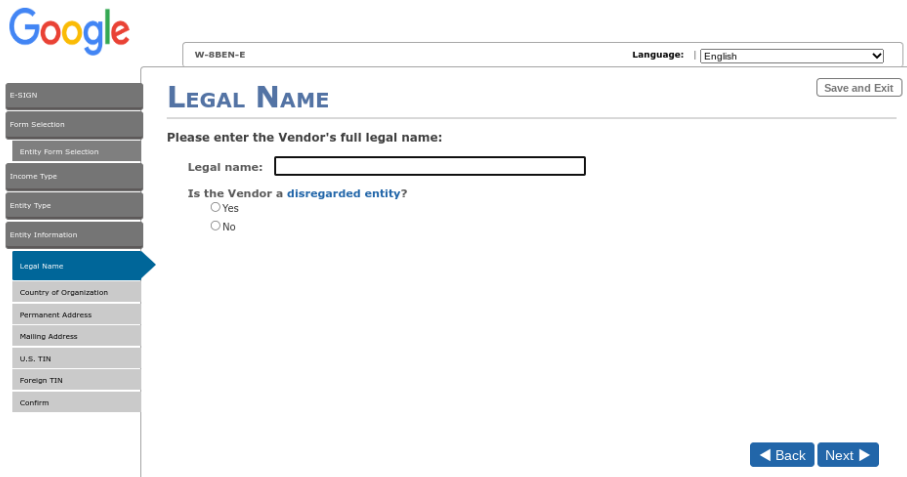Go to Permanent Address step
Image resolution: width=907 pixels, height=477 pixels.
pyautogui.click(x=76, y=315)
